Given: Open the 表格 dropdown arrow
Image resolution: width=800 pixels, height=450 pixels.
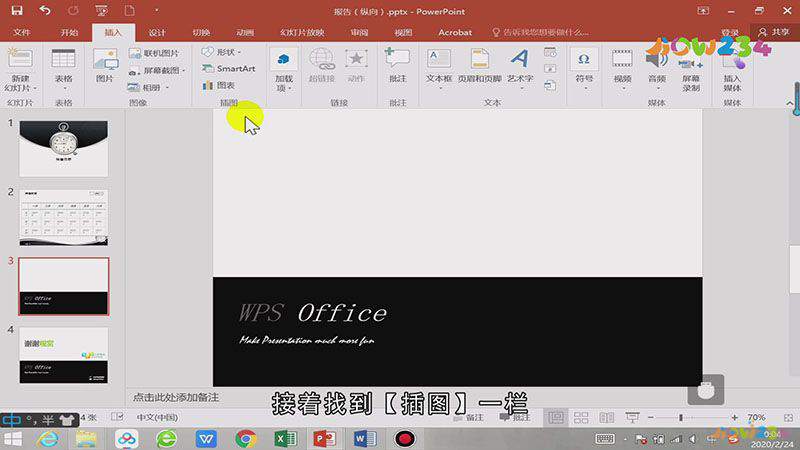Looking at the screenshot, I should 64,89.
